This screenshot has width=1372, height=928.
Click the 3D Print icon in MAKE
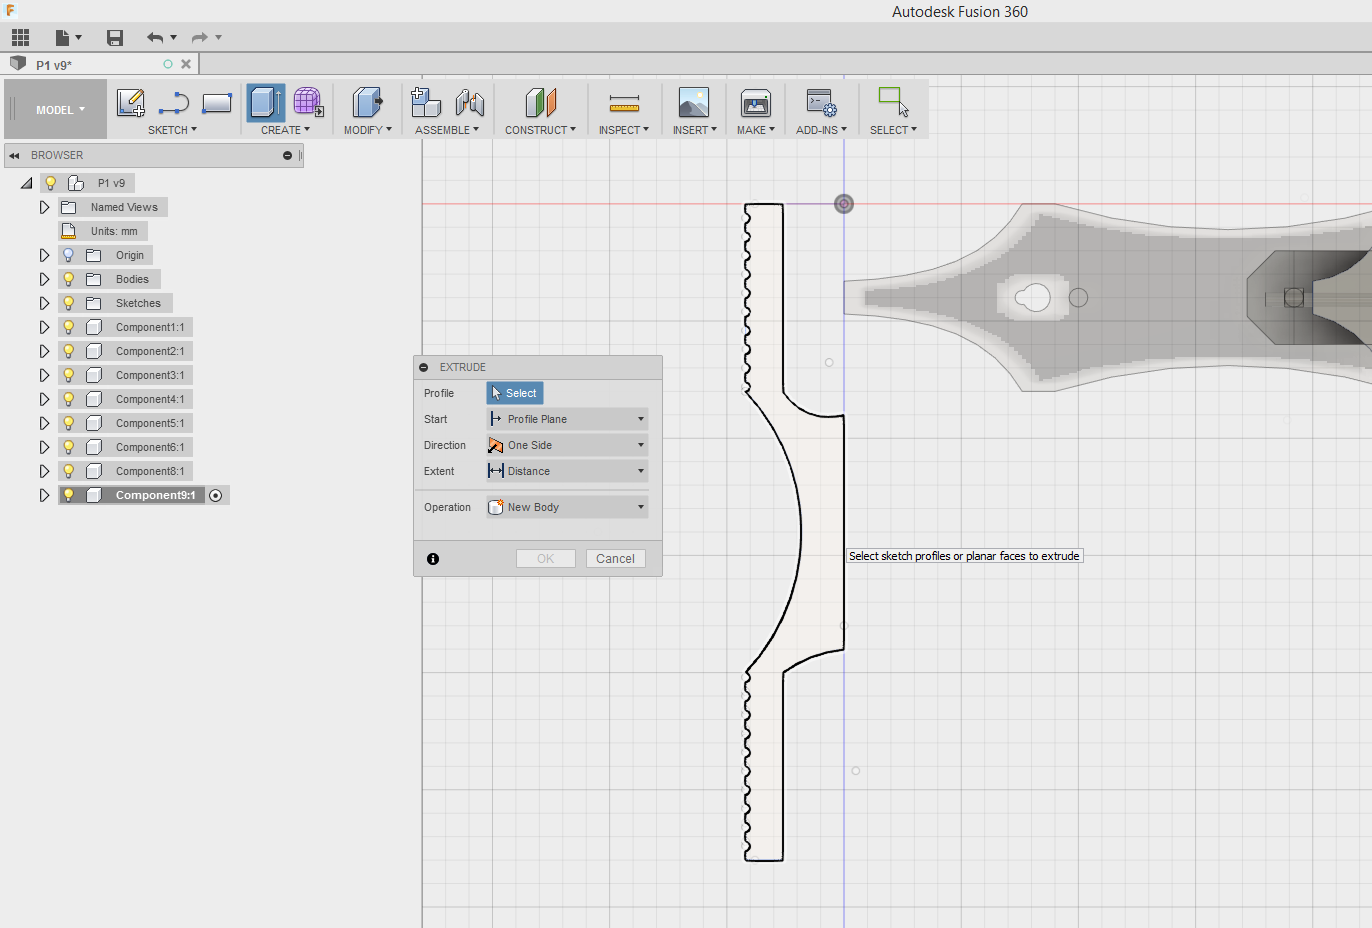click(755, 102)
